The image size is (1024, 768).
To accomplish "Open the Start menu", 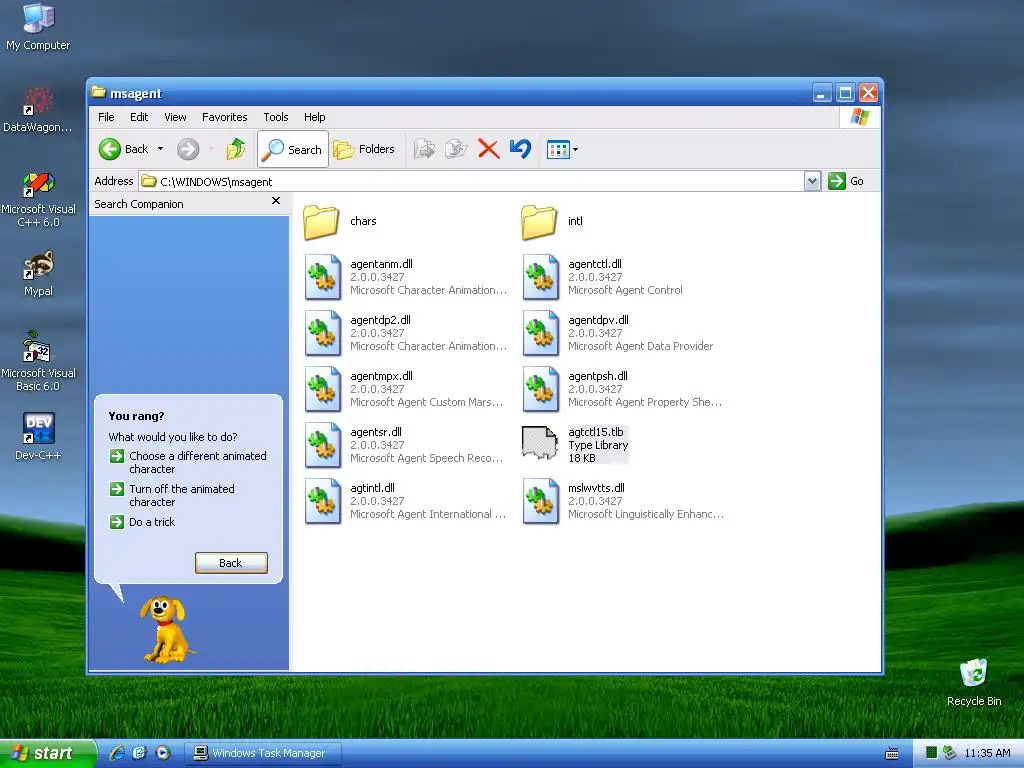I will (47, 754).
